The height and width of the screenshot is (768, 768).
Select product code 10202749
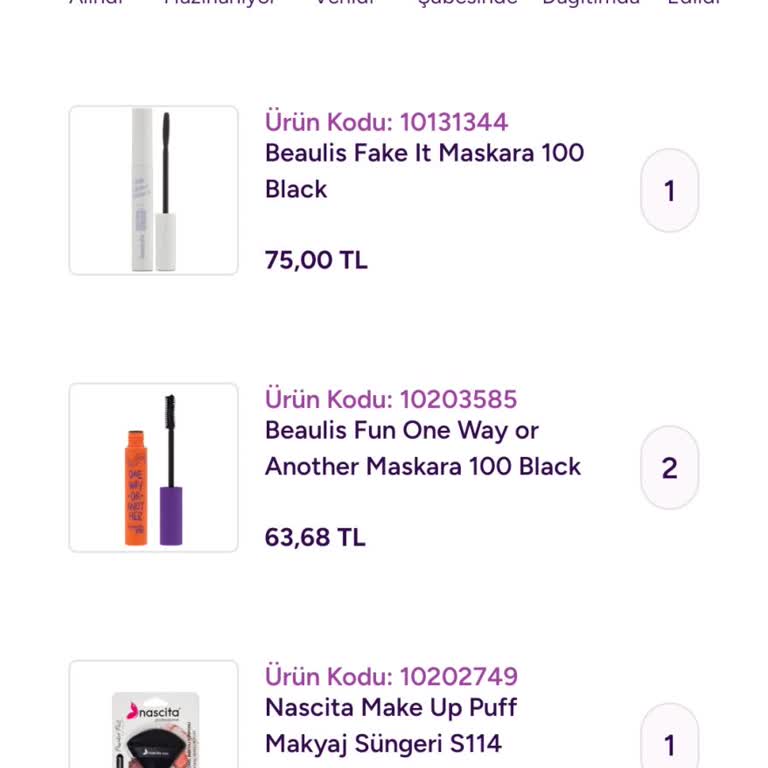[391, 676]
